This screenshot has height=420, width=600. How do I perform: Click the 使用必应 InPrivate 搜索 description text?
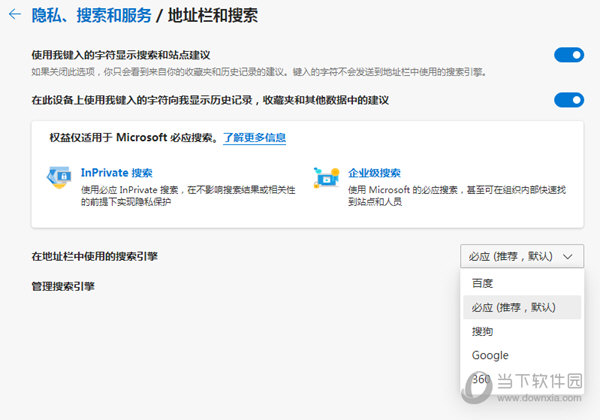click(x=188, y=195)
